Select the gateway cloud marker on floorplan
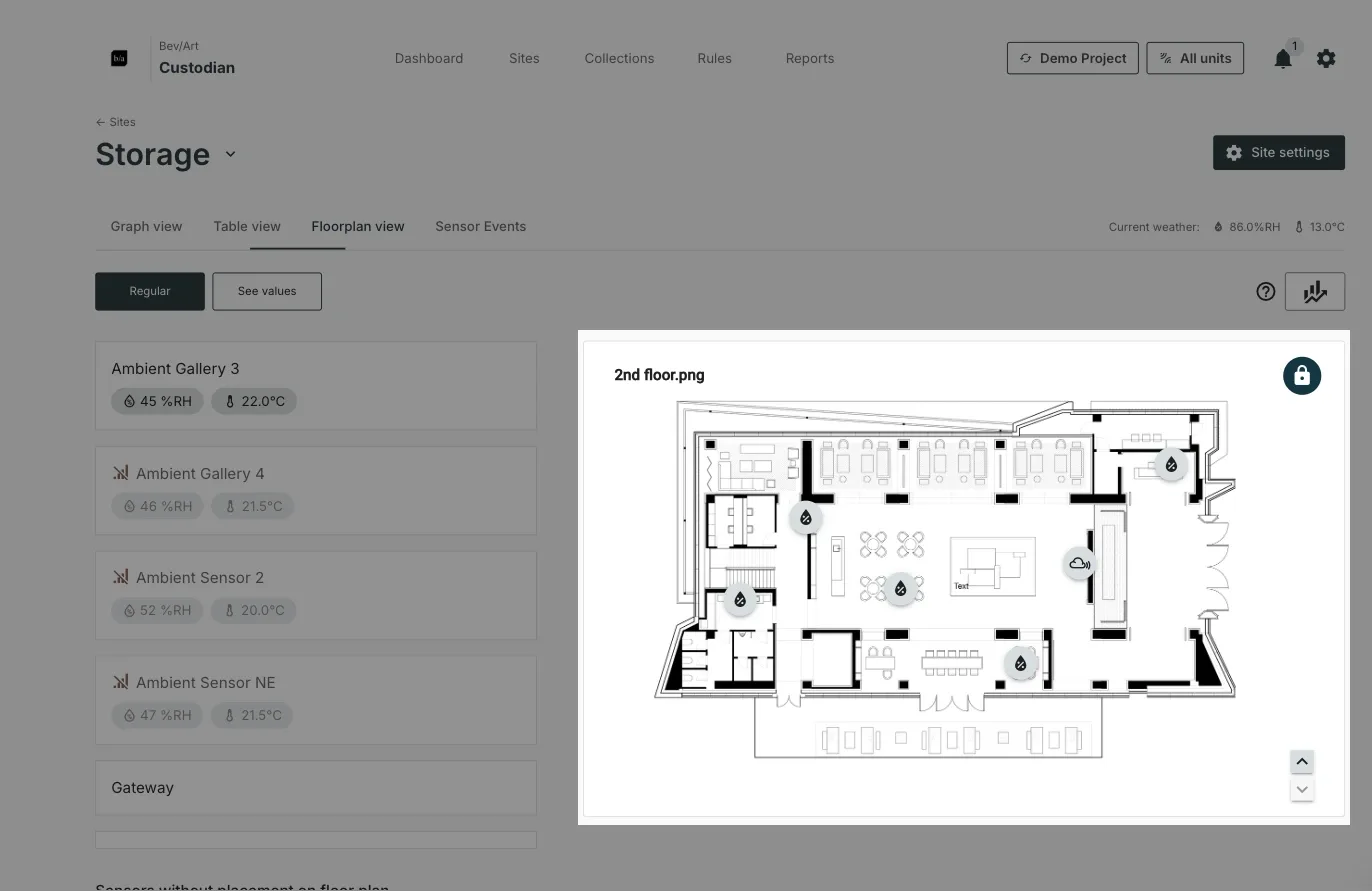This screenshot has height=891, width=1372. point(1079,564)
